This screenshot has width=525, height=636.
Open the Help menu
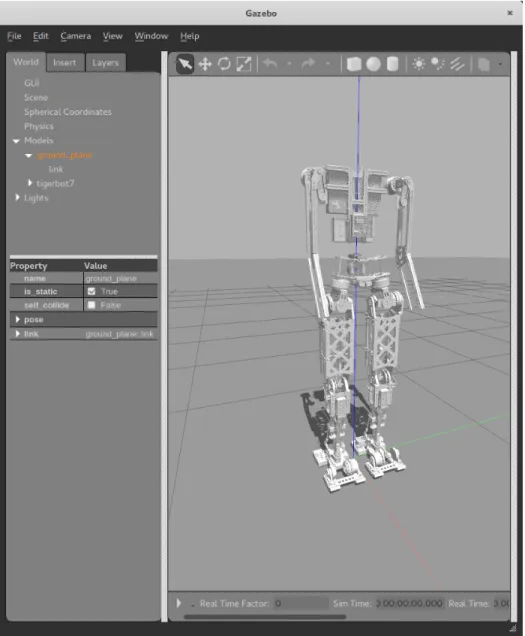189,36
